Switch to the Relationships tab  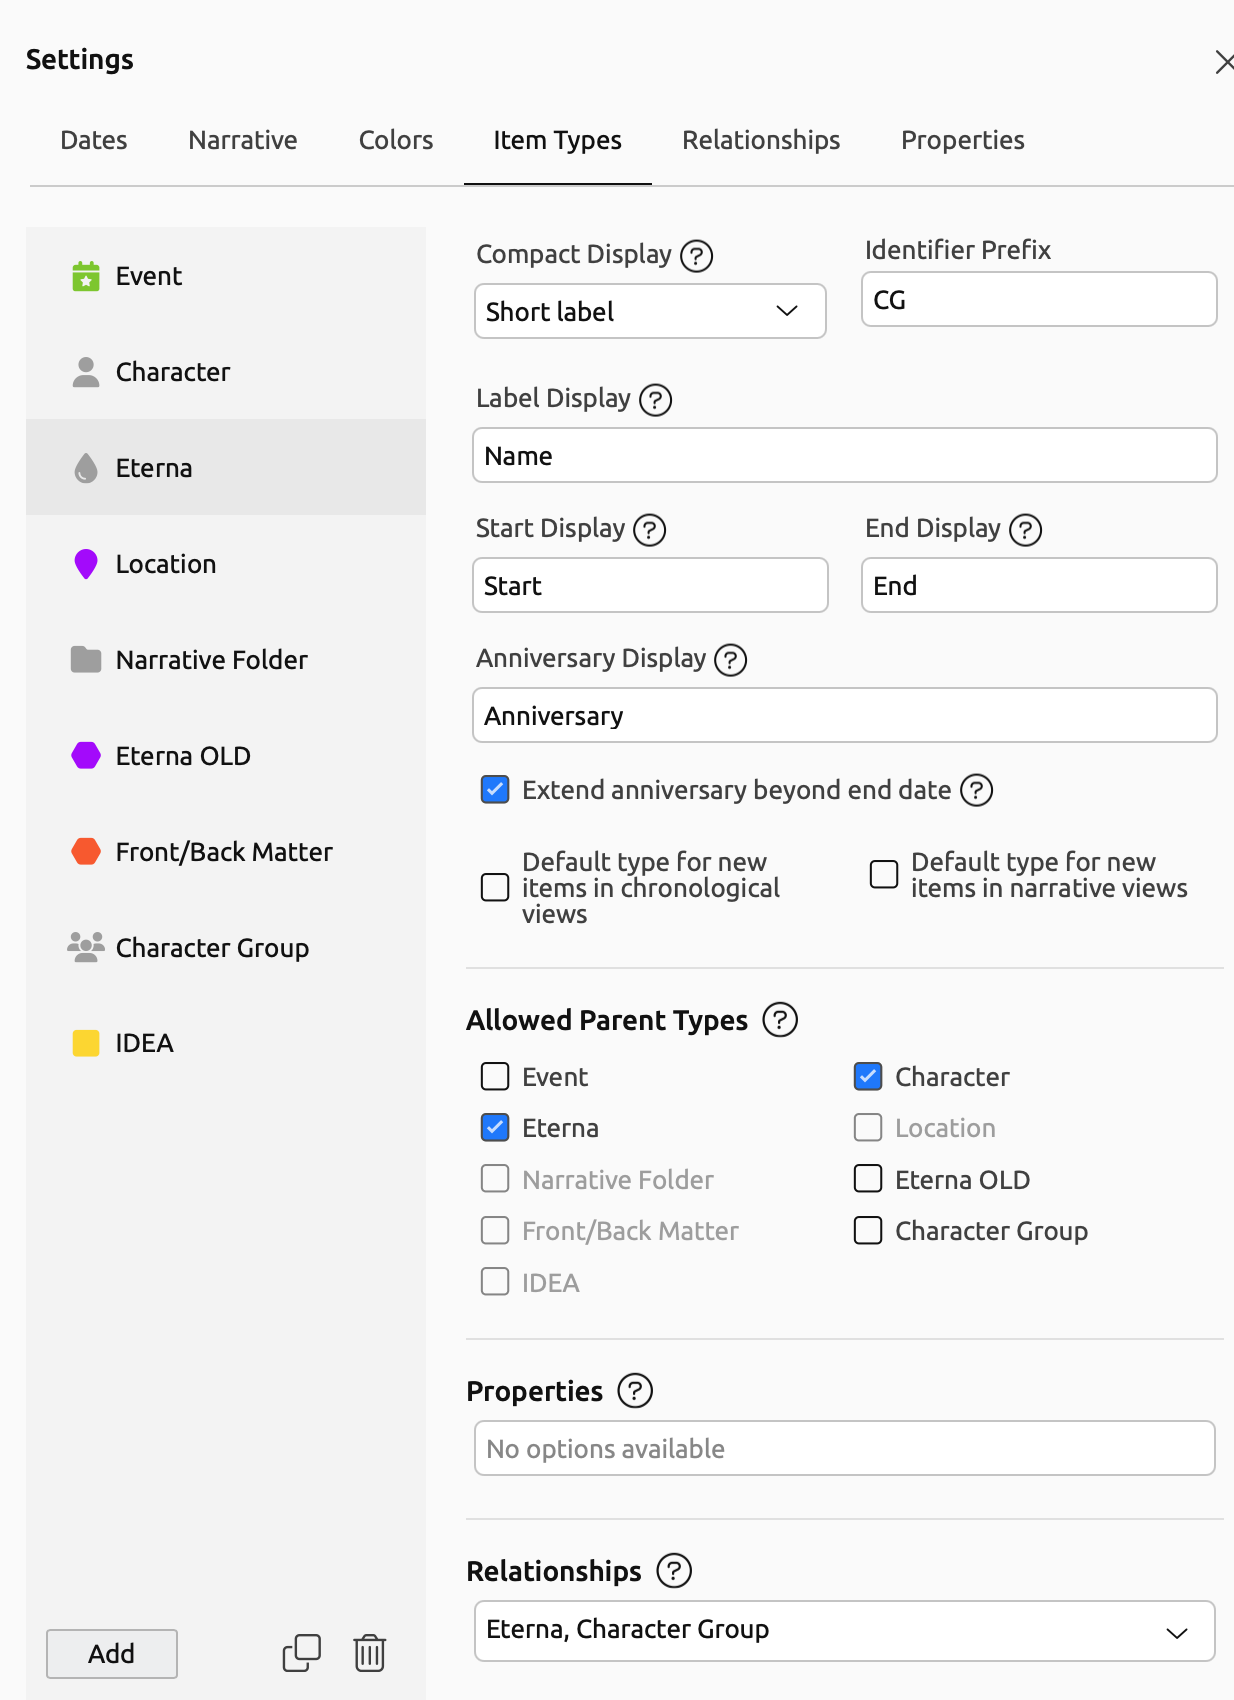click(x=760, y=140)
